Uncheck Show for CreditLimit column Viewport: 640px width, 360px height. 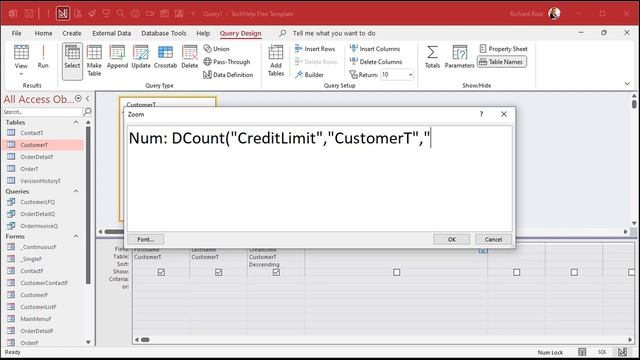point(276,272)
